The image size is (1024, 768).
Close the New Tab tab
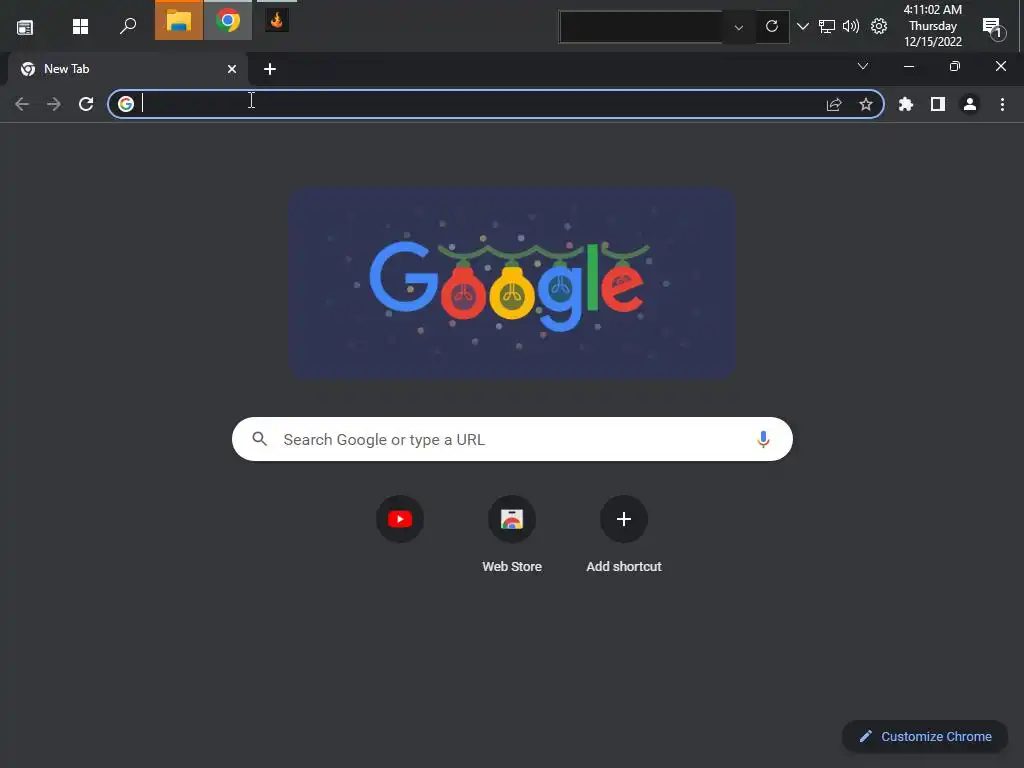pos(232,69)
